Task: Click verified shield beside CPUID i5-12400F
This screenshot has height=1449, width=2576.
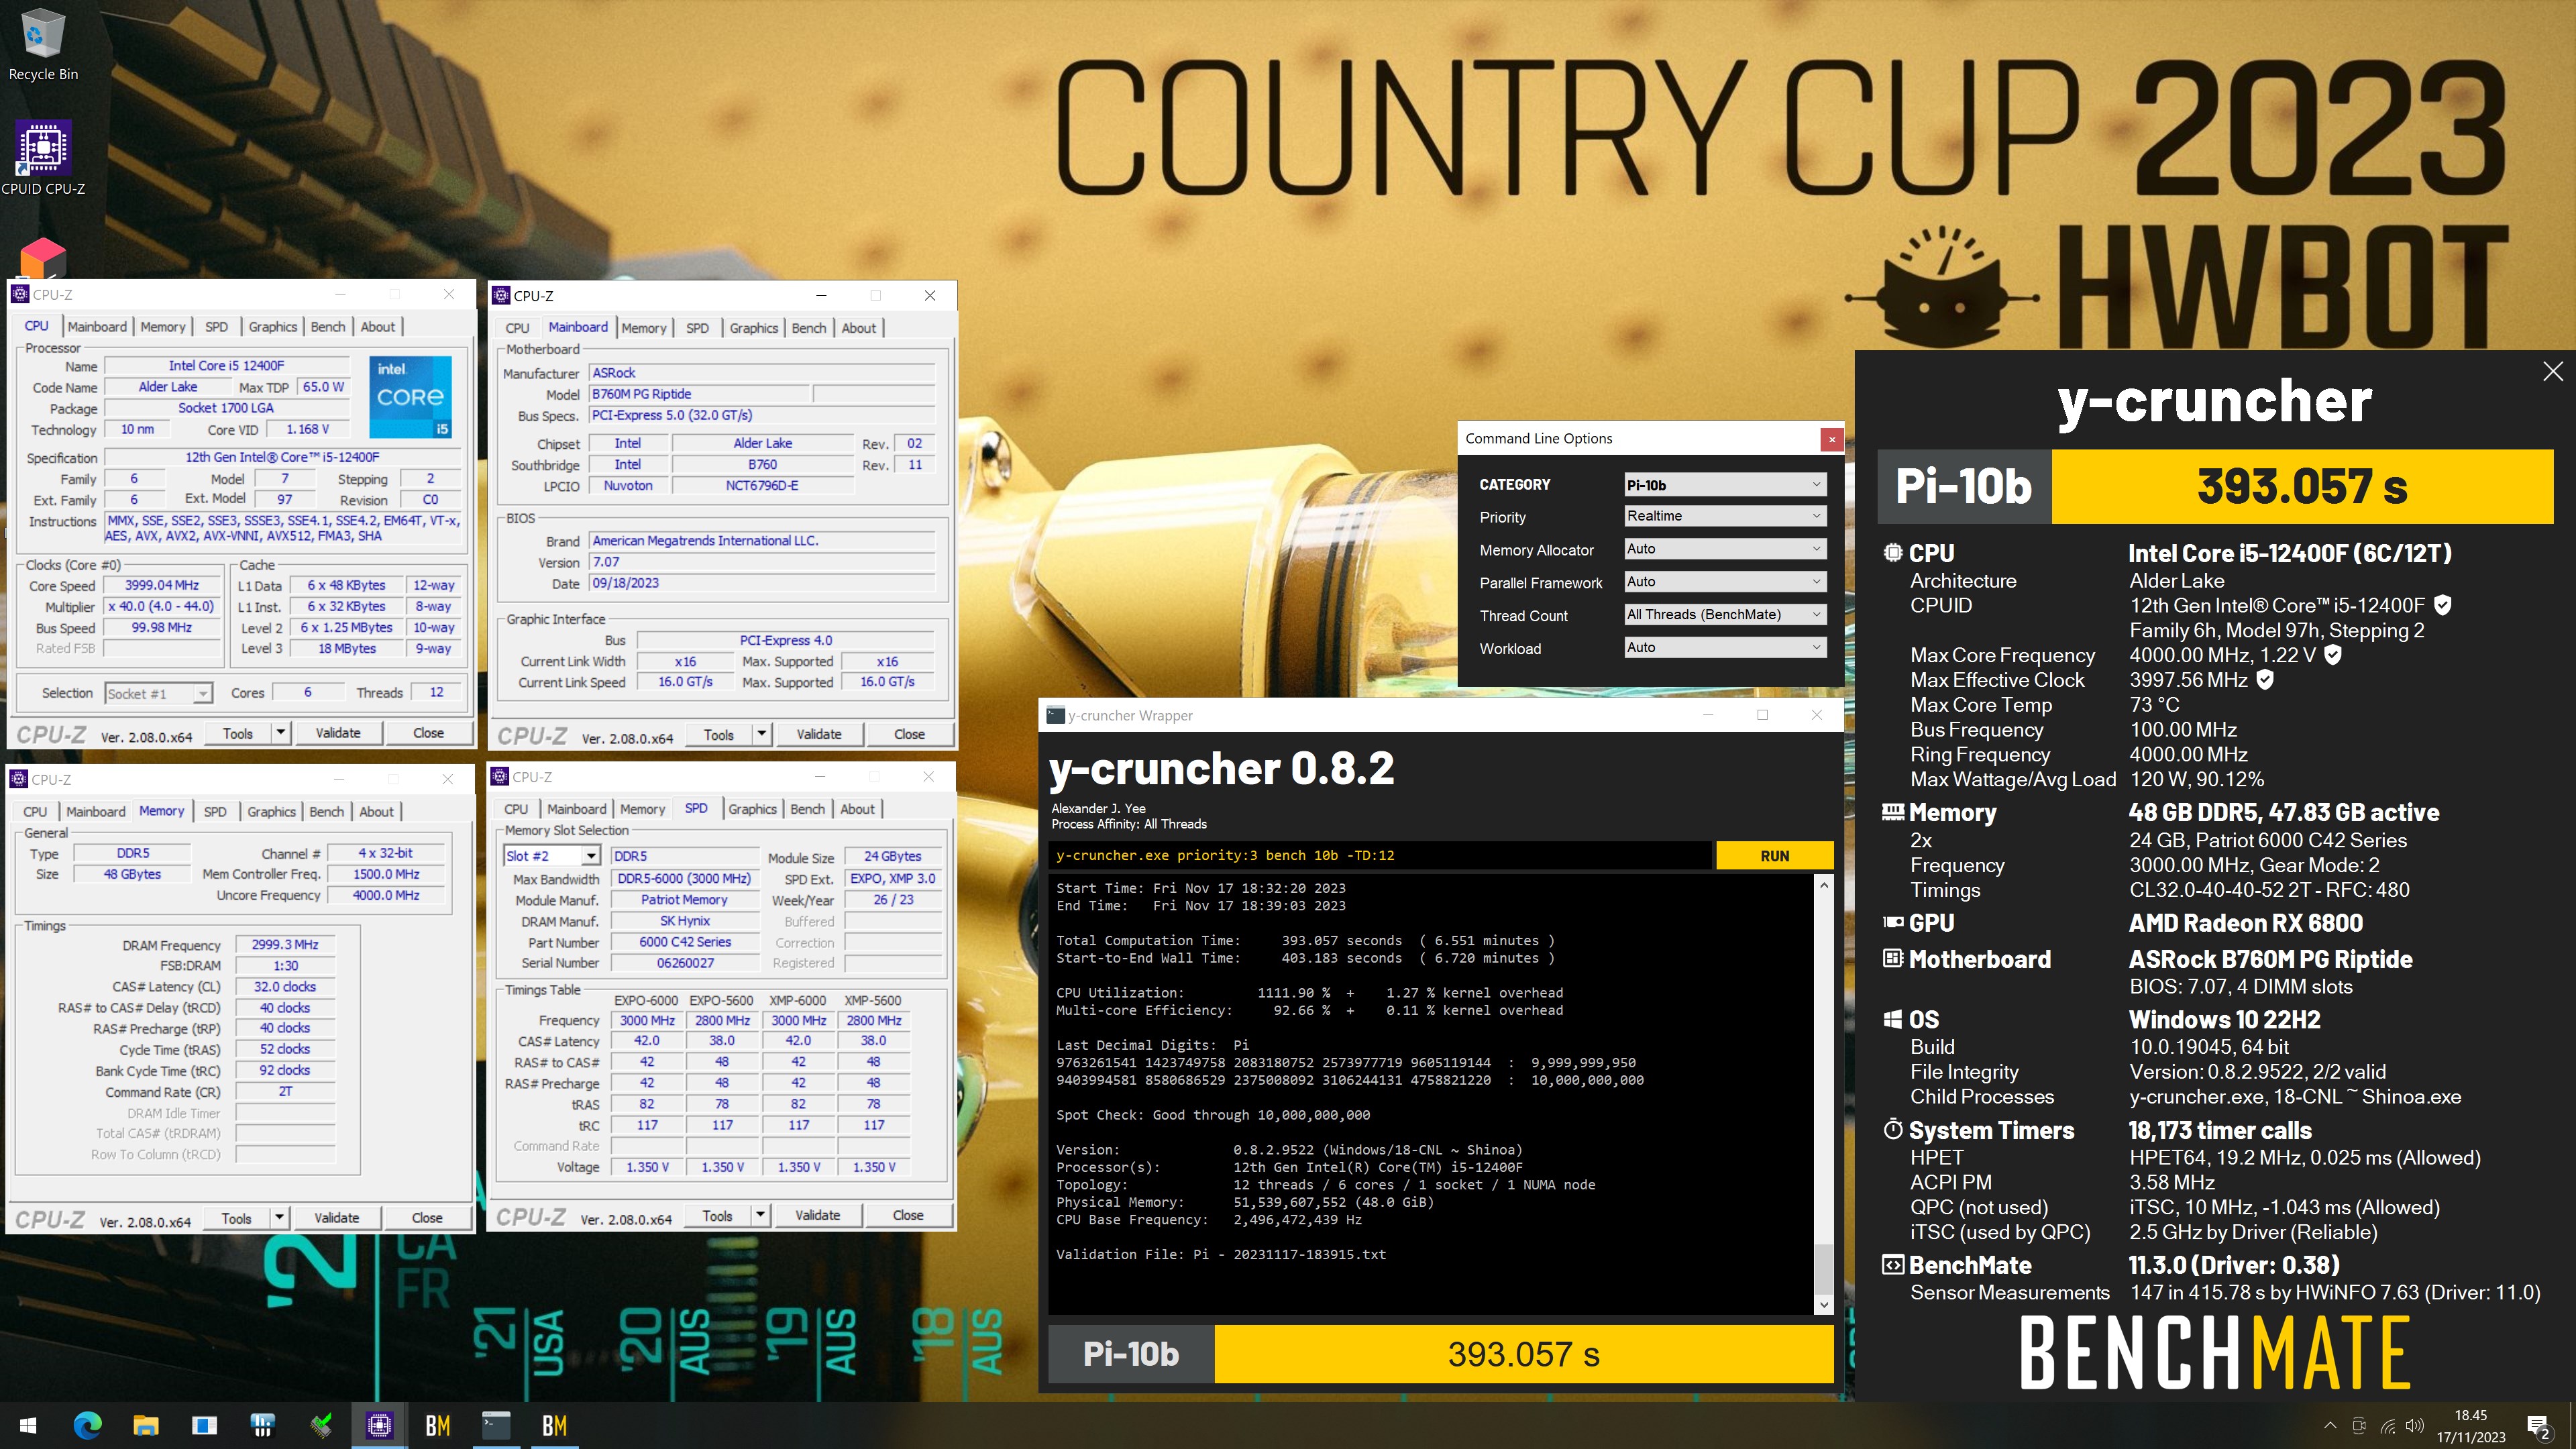Action: coord(2442,605)
